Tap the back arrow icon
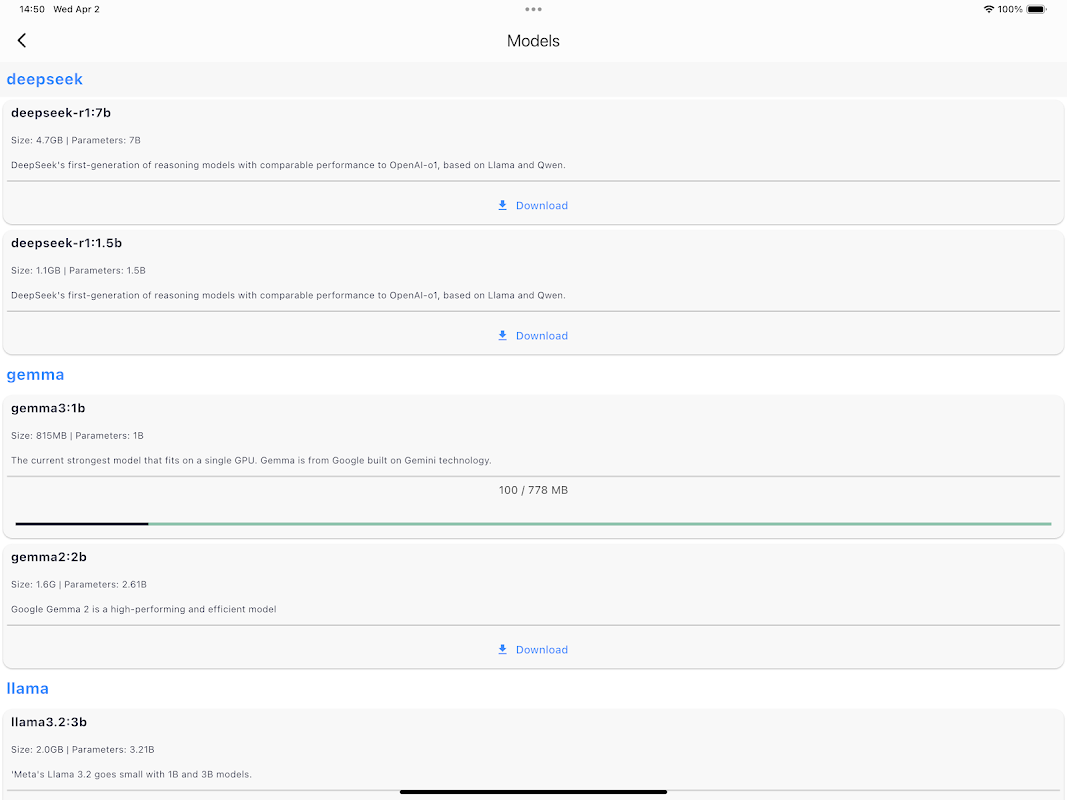1067x800 pixels. pos(22,41)
